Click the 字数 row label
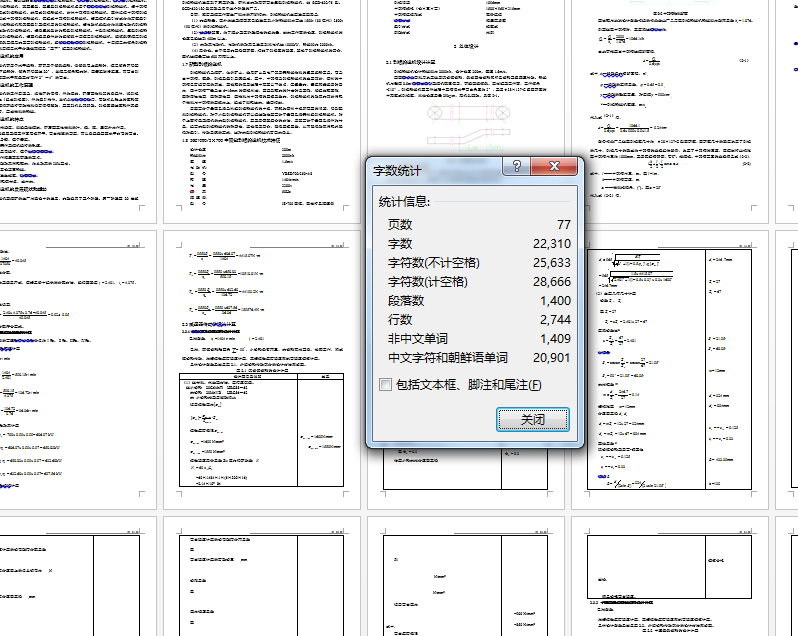This screenshot has height=636, width=798. (400, 244)
